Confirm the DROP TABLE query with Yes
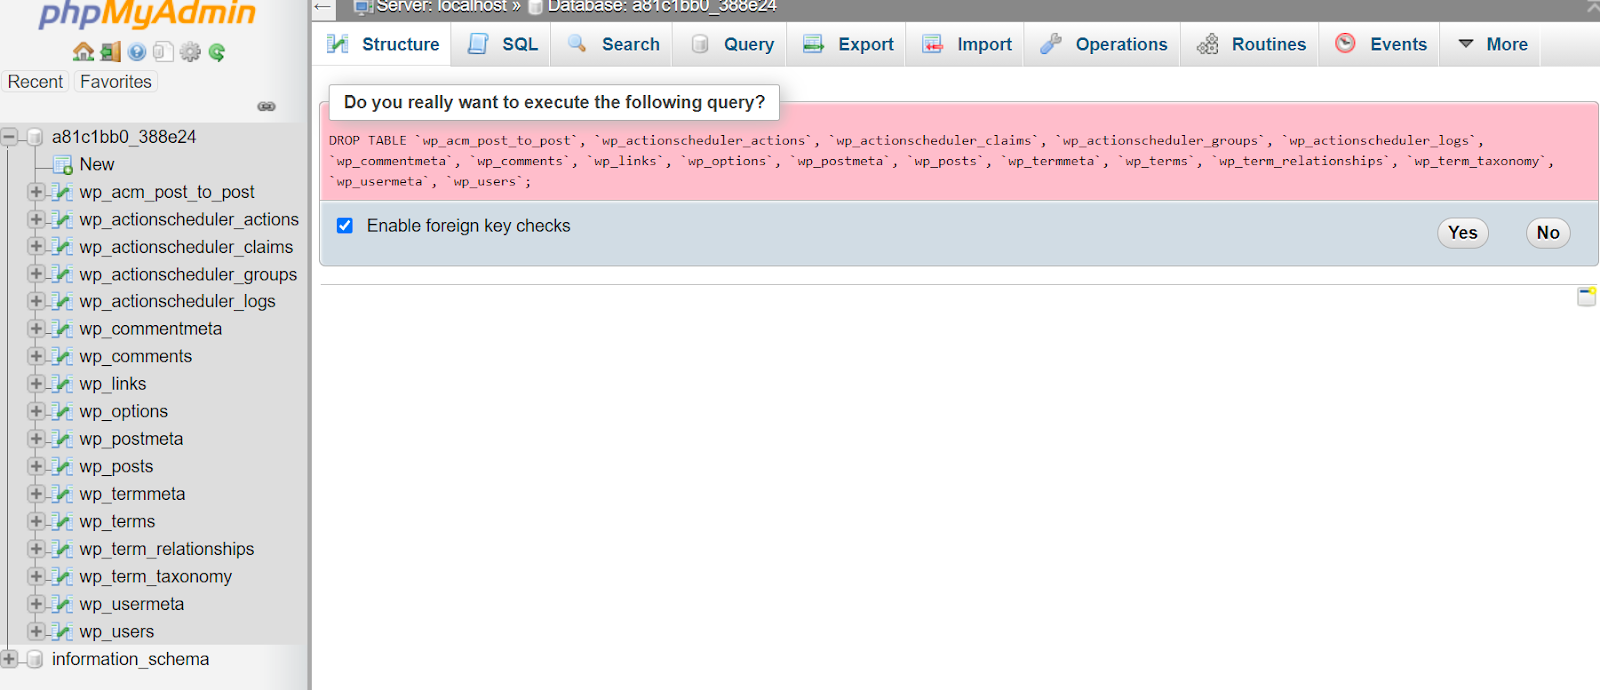 tap(1463, 233)
